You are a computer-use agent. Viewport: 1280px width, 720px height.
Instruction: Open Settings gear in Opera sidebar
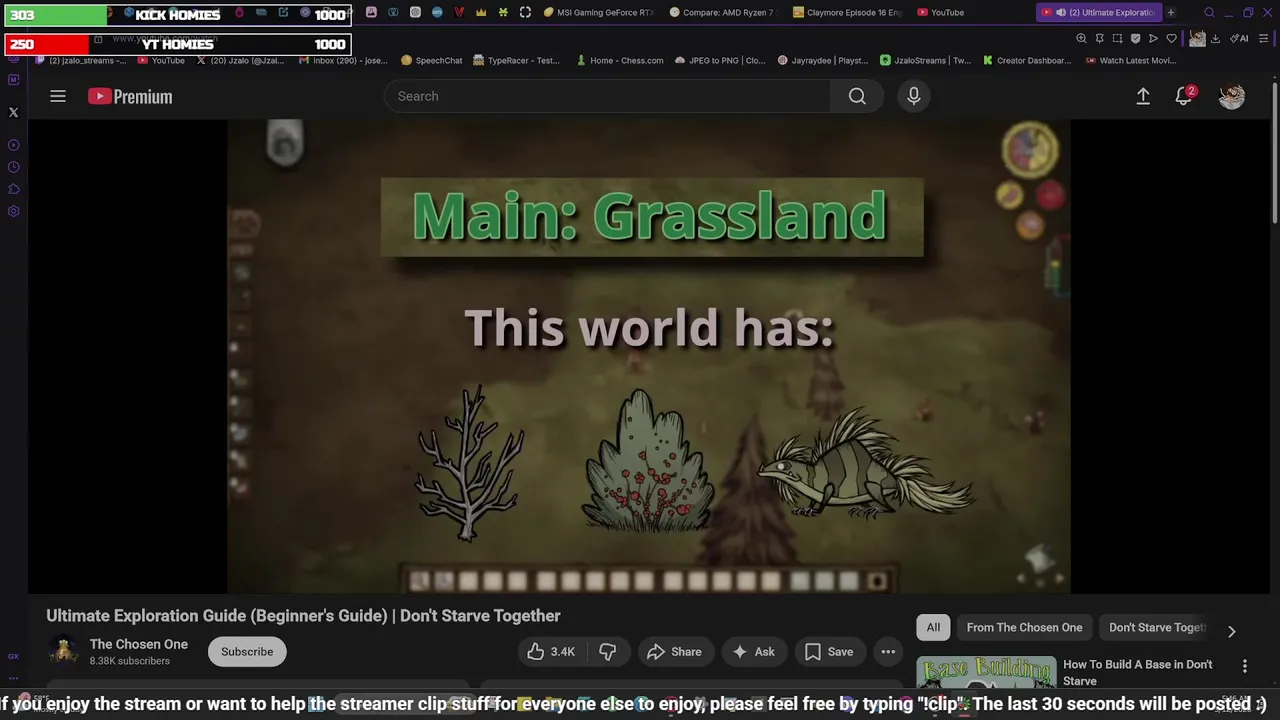click(13, 211)
